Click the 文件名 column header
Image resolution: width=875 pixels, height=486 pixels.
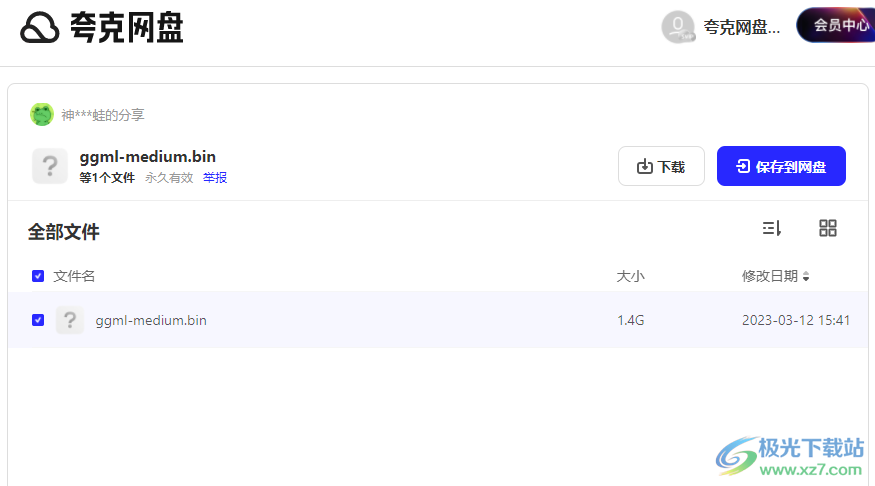(74, 276)
